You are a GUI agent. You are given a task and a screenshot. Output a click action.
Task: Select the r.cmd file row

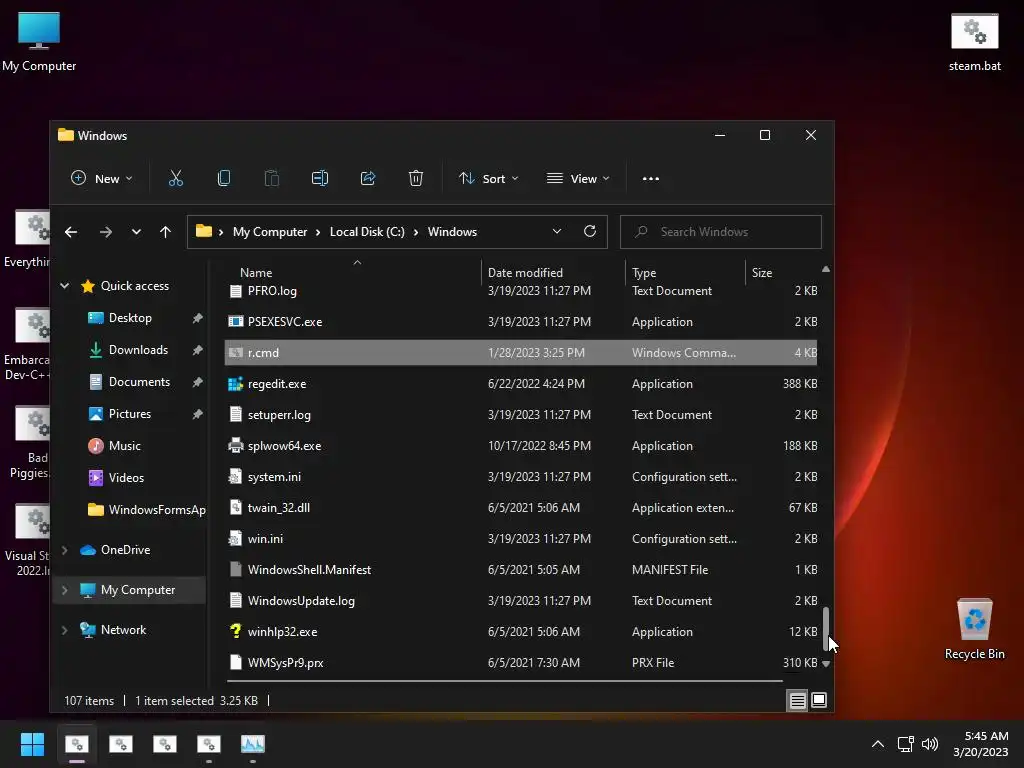520,353
